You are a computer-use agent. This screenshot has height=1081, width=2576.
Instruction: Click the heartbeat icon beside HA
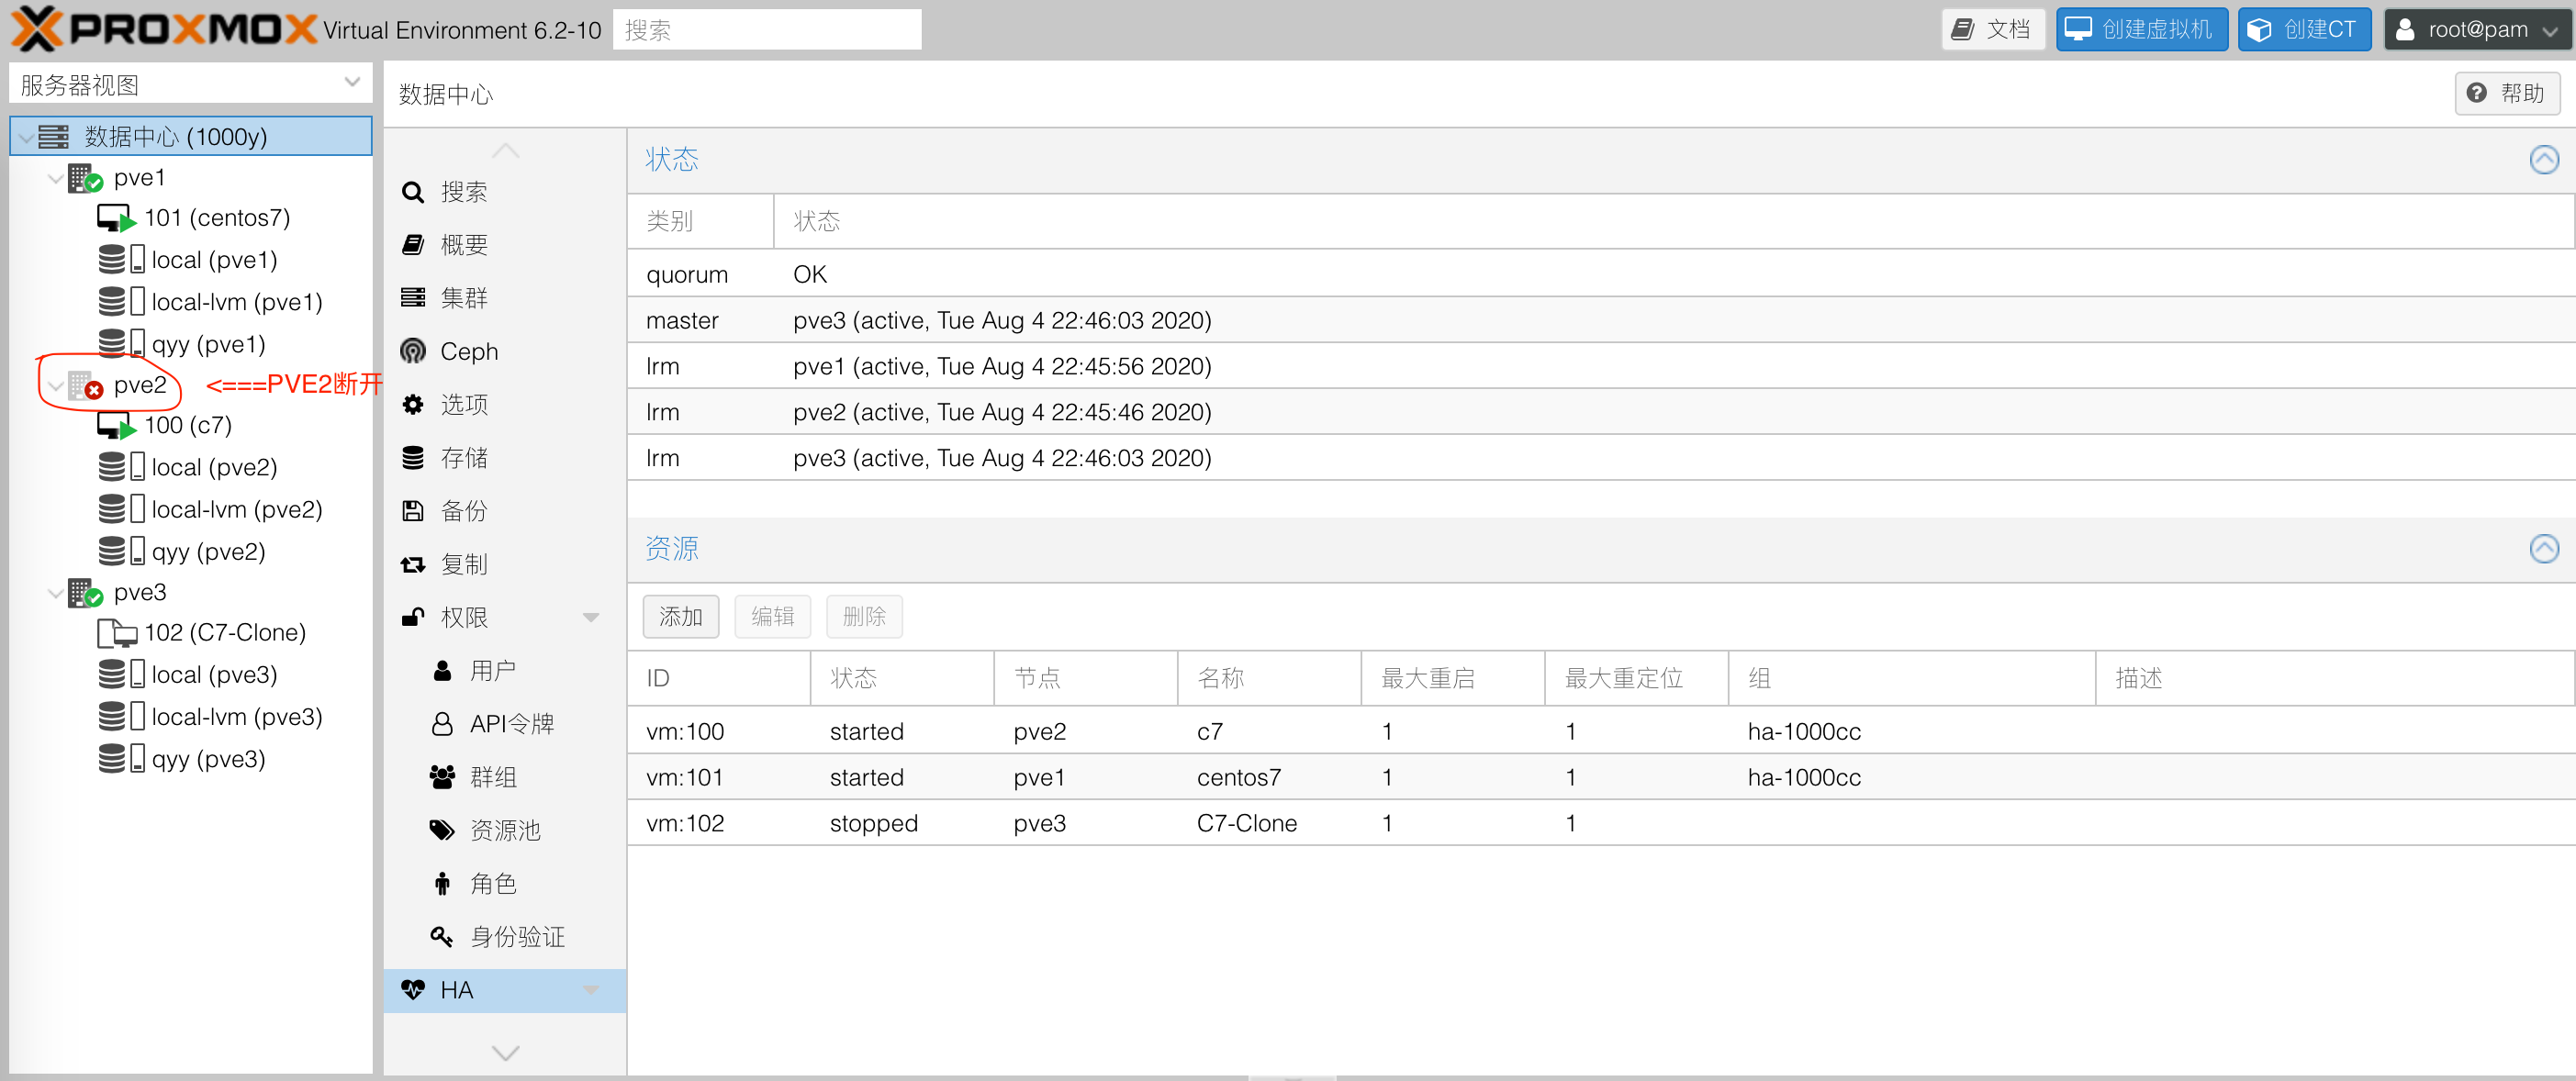tap(412, 990)
